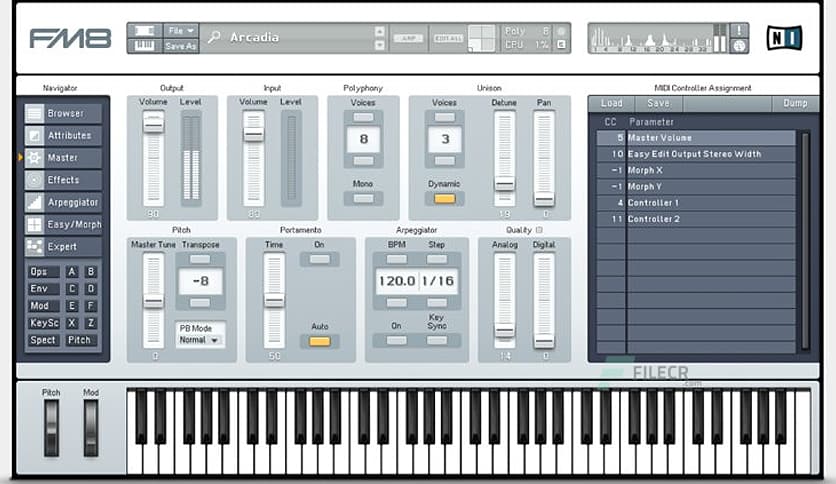836x484 pixels.
Task: Select operator Z in the Expert section
Action: pos(91,323)
